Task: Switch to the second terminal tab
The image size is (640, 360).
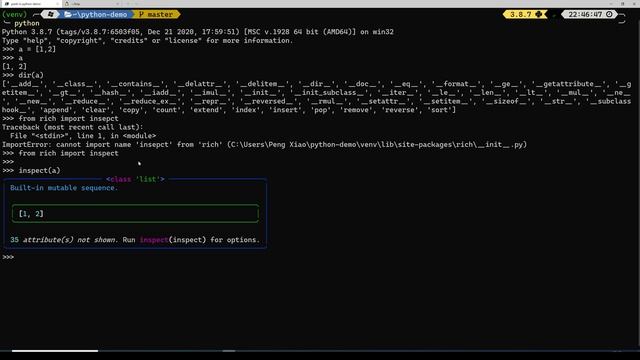Action: pos(92,4)
